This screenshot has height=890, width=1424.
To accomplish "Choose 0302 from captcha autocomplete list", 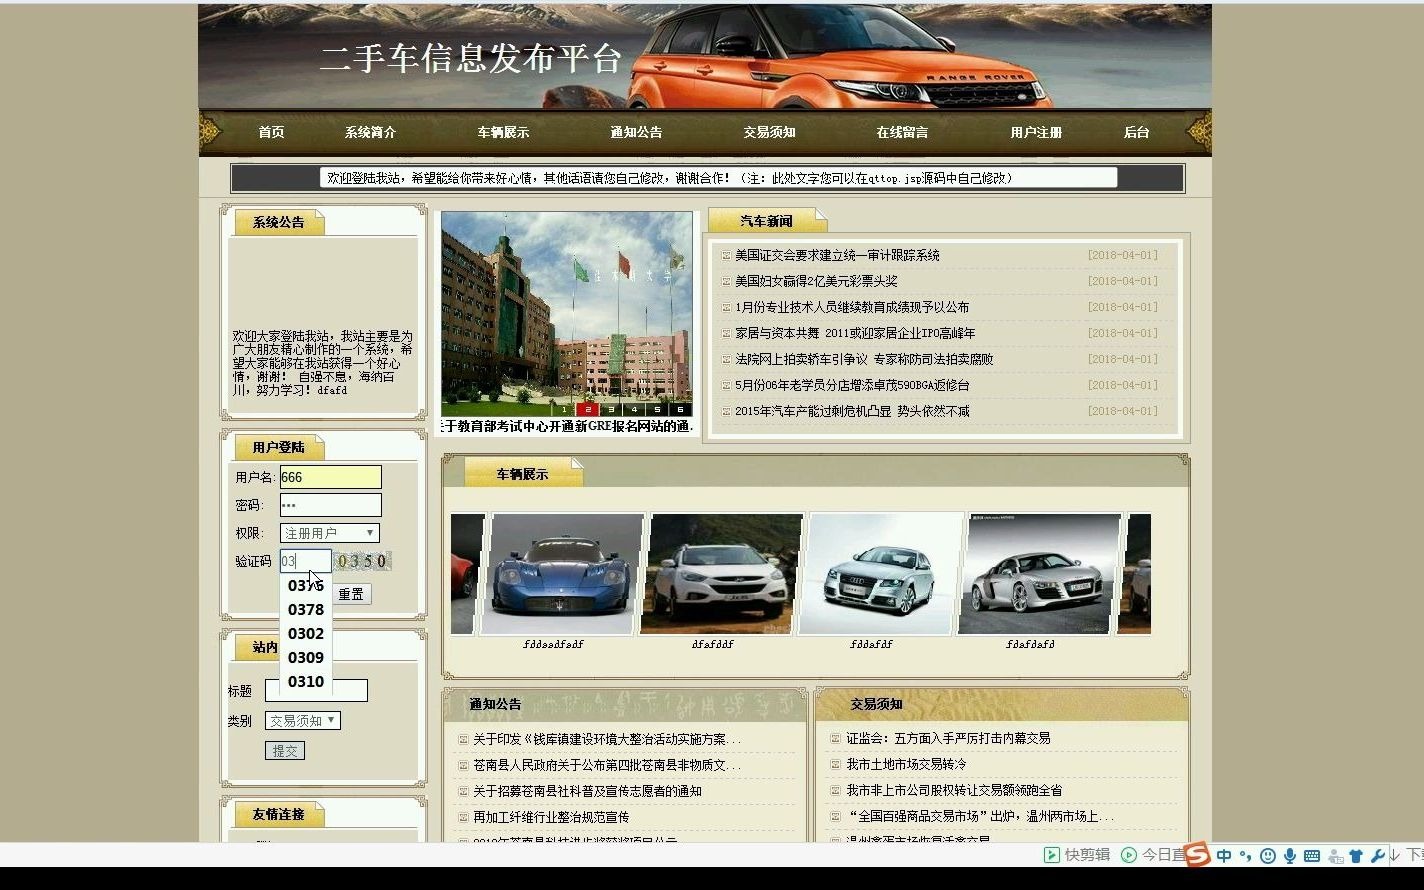I will click(306, 633).
